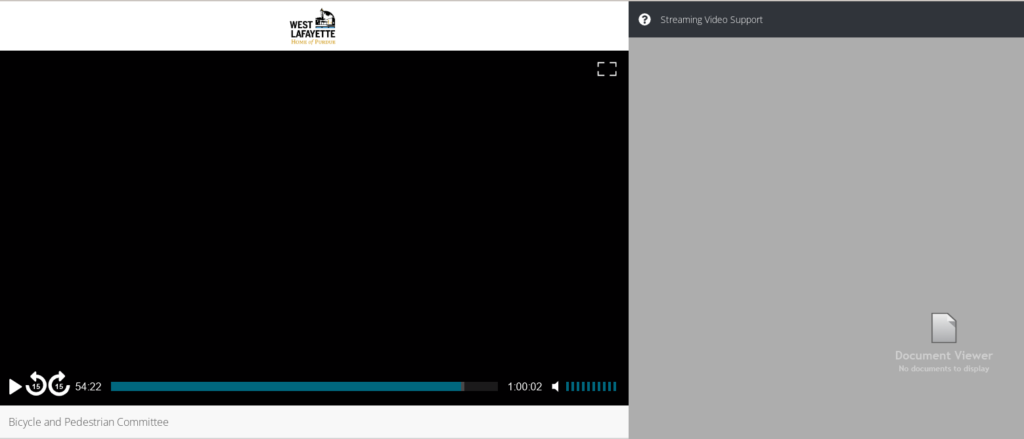The height and width of the screenshot is (439, 1024).
Task: Click the West Lafayette logo
Action: pos(313,27)
